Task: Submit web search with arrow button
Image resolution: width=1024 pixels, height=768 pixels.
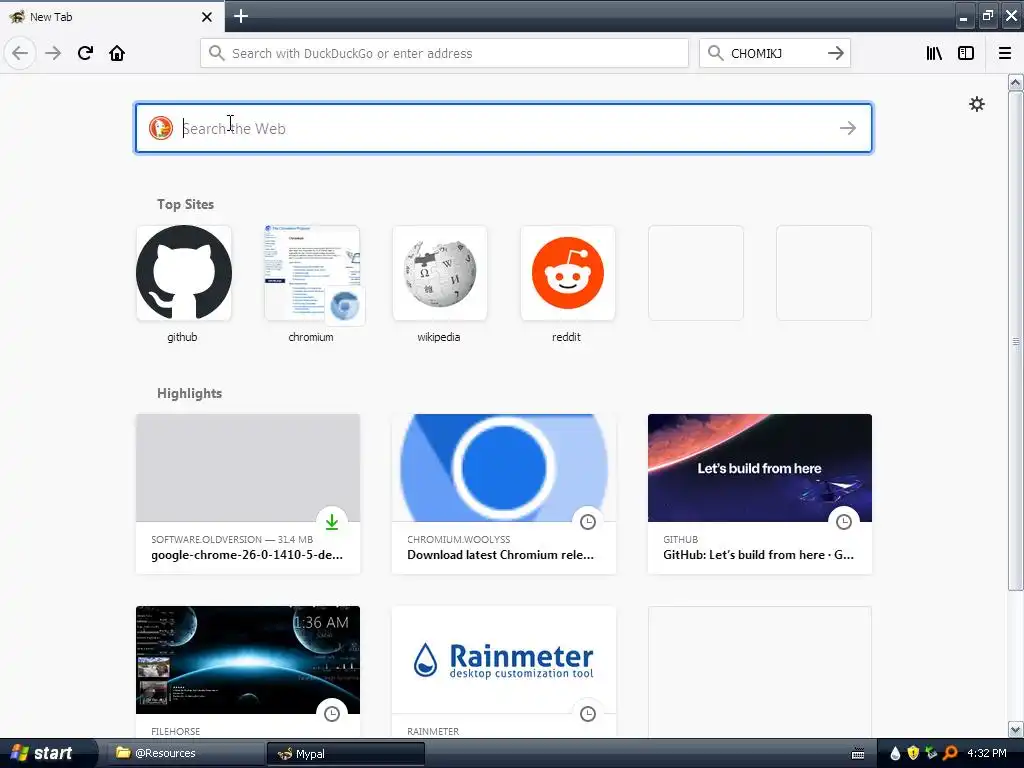Action: 848,128
